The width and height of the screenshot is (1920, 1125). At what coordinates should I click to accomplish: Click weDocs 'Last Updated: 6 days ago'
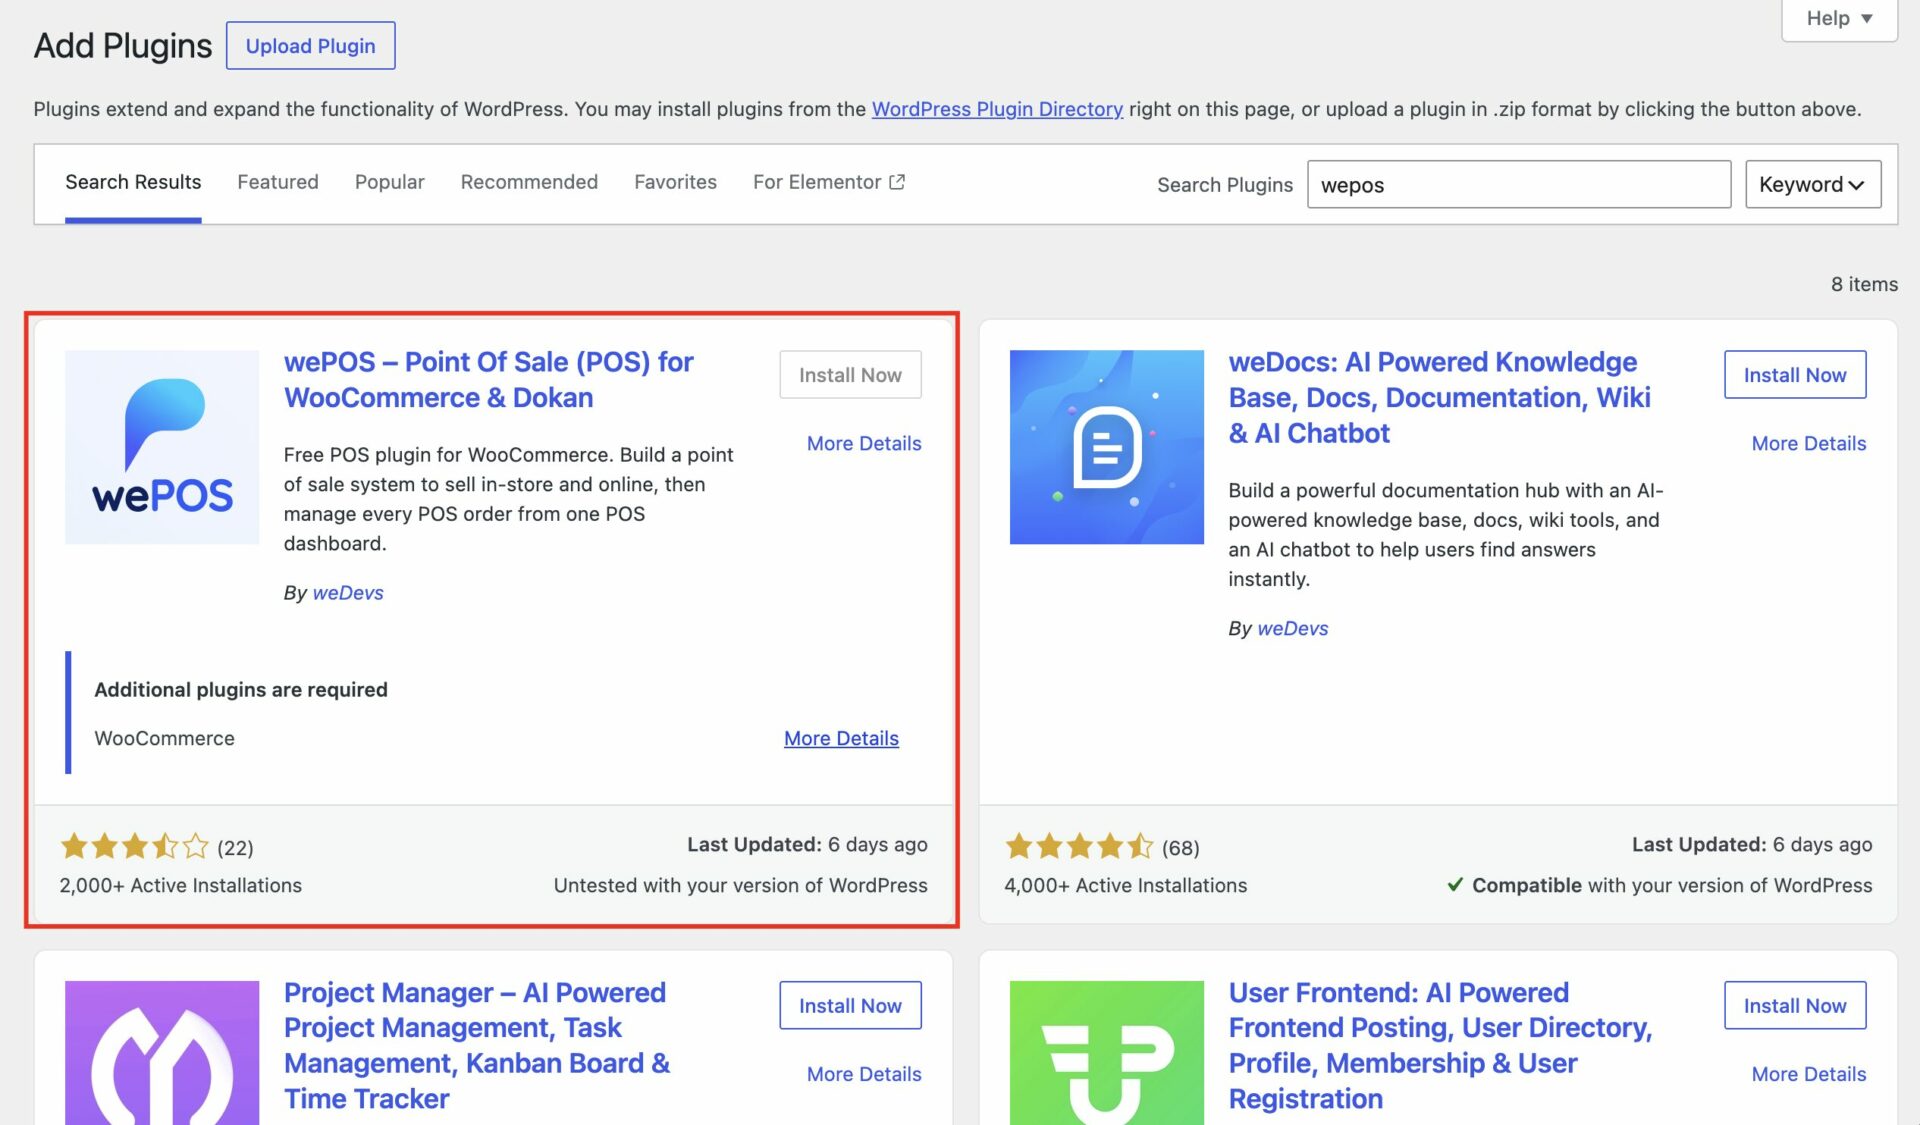click(1752, 845)
